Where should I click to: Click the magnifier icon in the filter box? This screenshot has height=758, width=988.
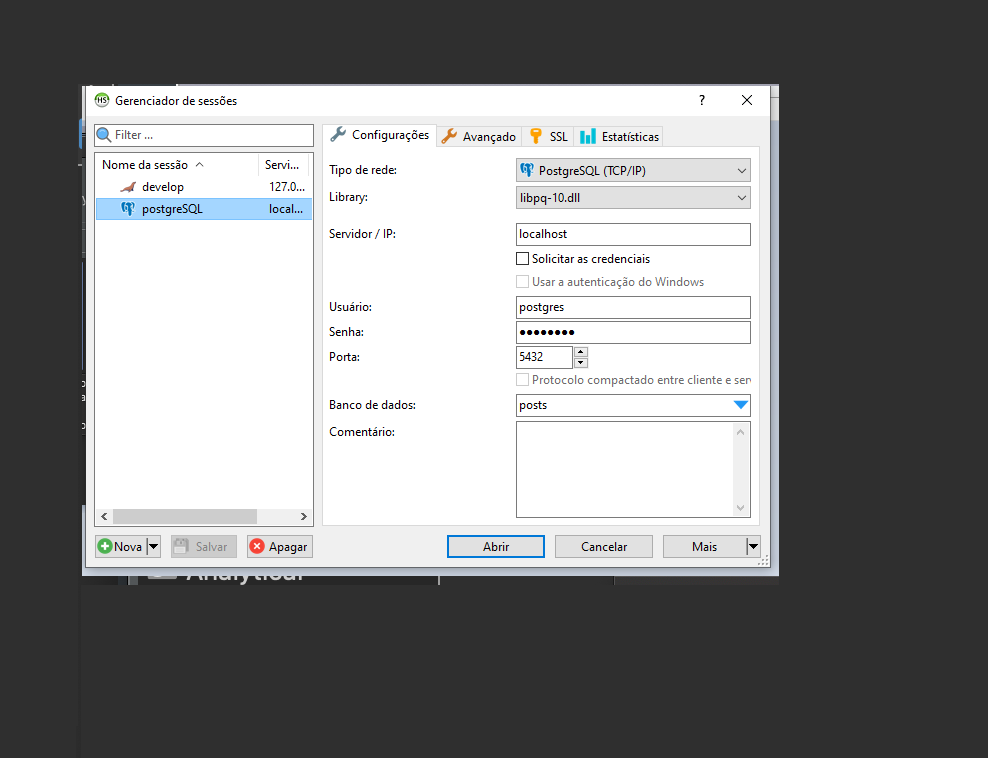[x=104, y=135]
